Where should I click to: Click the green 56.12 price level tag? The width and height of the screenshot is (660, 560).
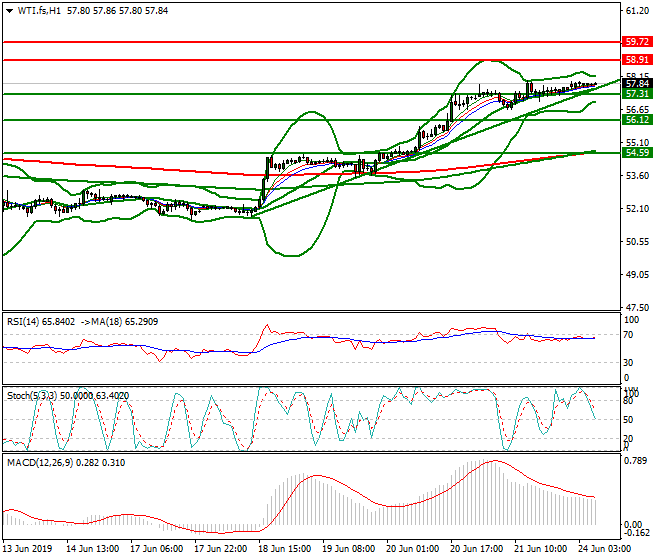[636, 119]
